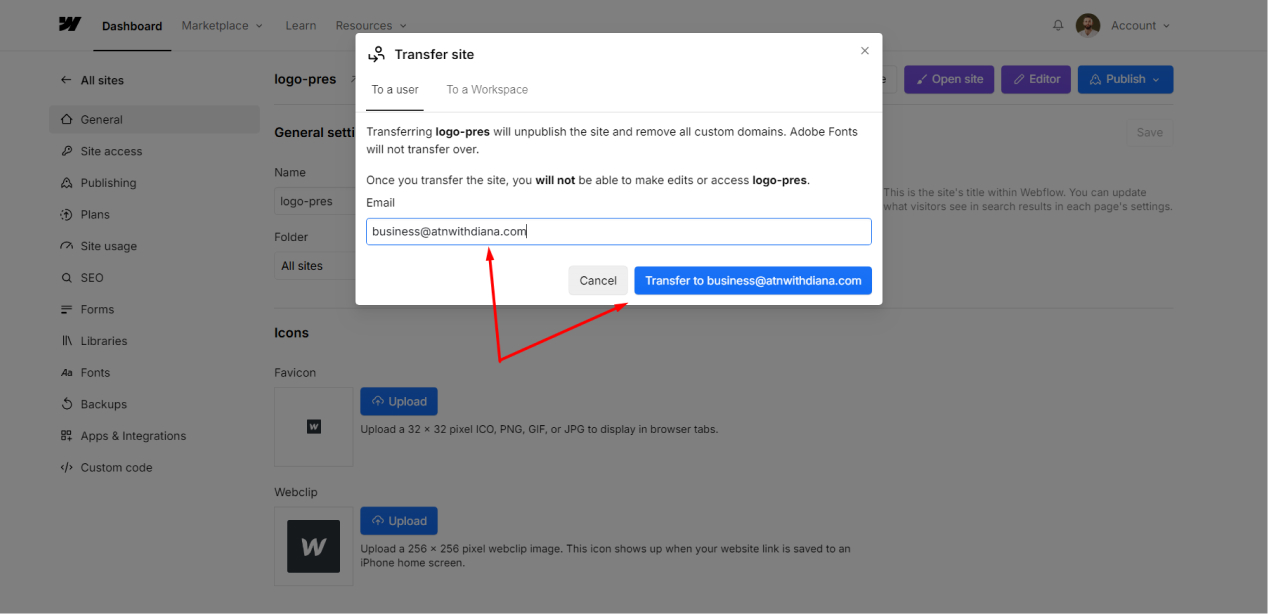Viewport: 1268px width, 614px height.
Task: Select General in the sidebar
Action: 154,119
